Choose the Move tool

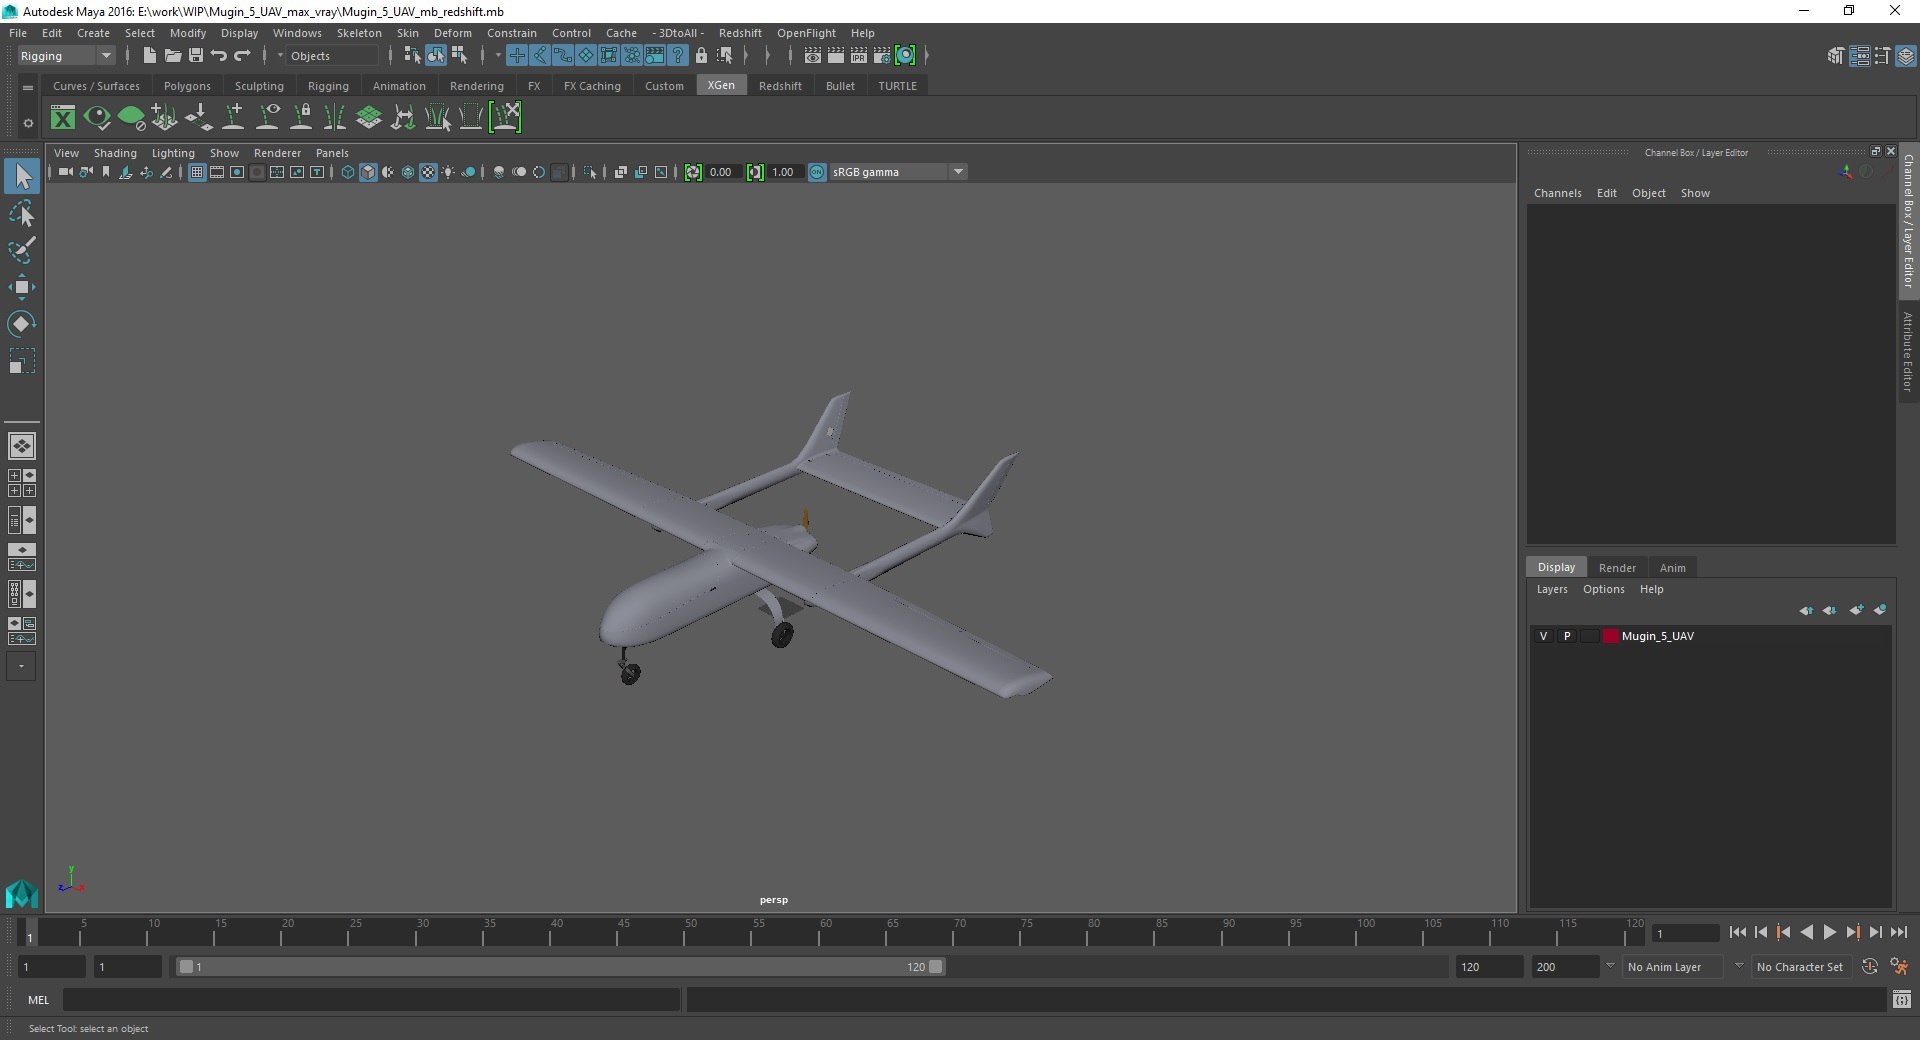22,287
